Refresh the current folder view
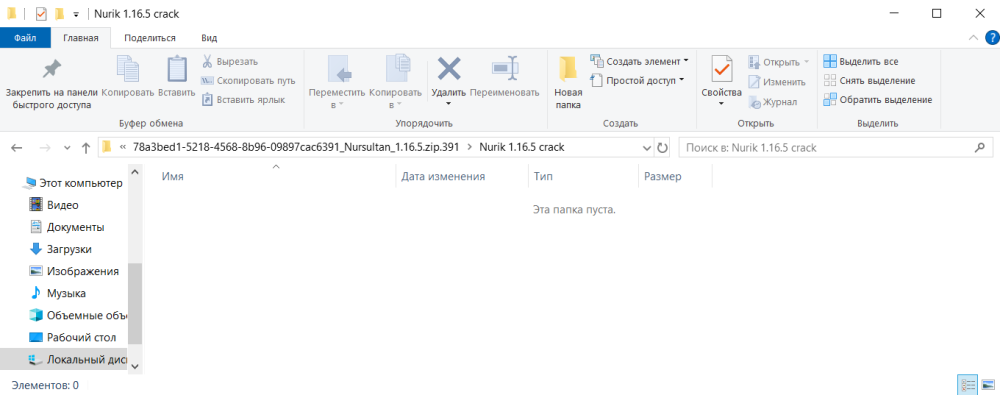This screenshot has width=1000, height=395. pos(663,147)
